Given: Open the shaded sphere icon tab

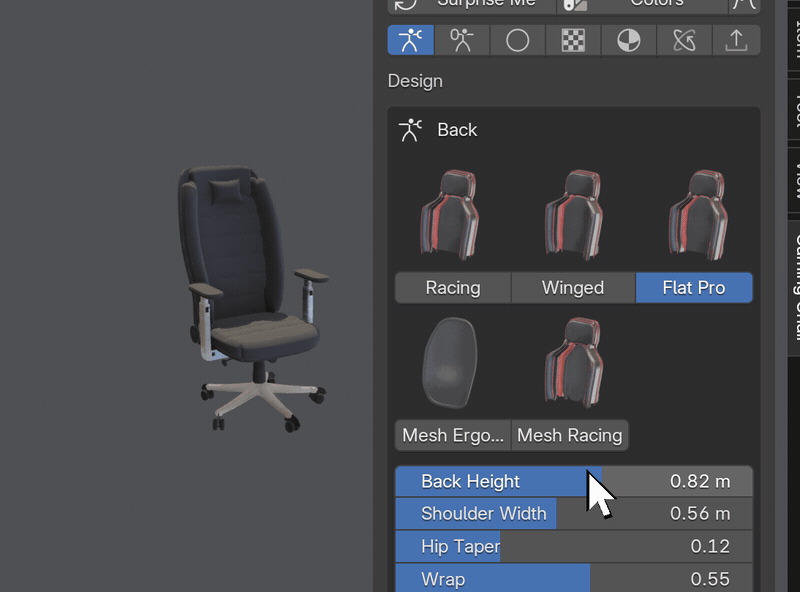Looking at the screenshot, I should [629, 40].
